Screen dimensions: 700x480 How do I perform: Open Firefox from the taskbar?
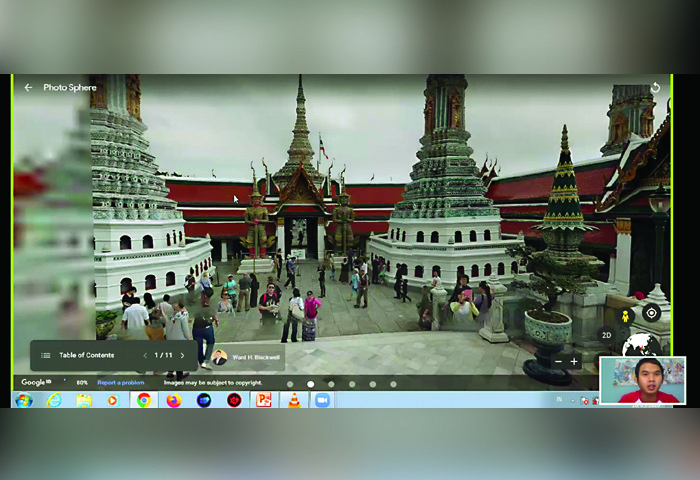click(x=174, y=400)
